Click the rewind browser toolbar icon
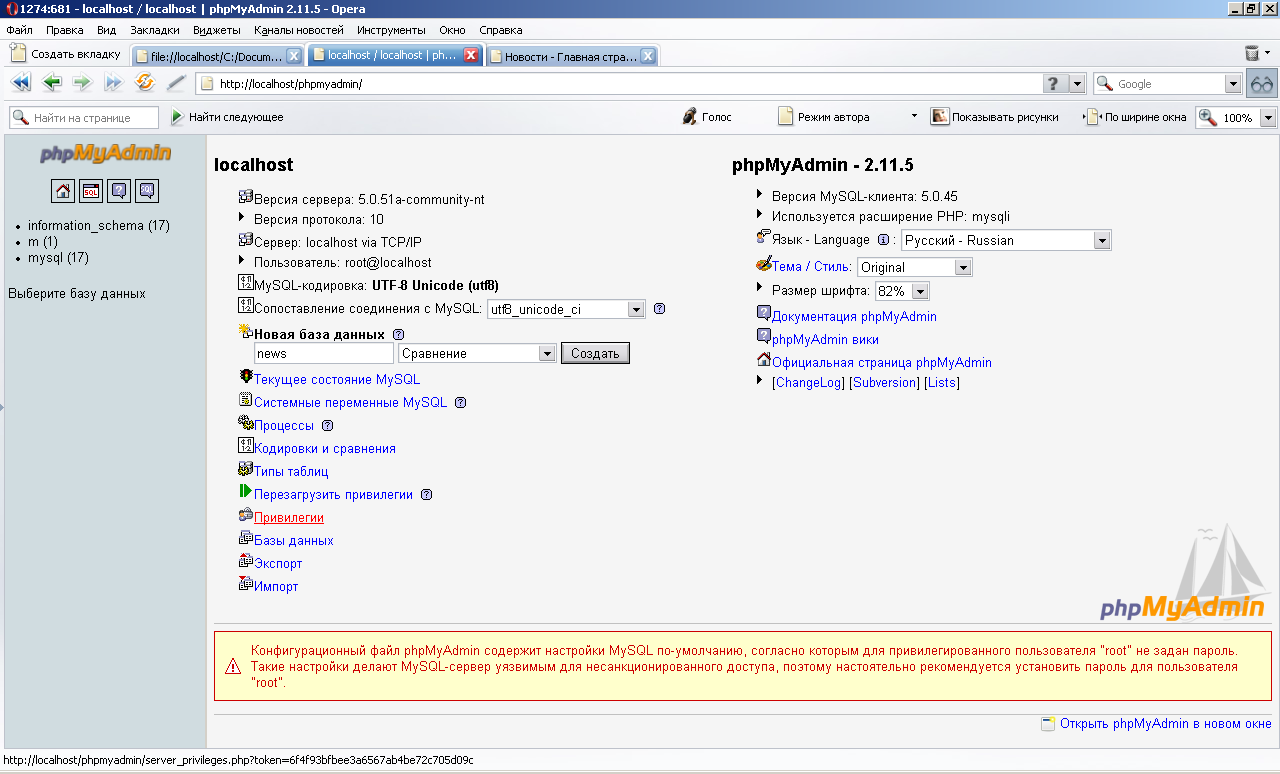Screen dimensions: 1280x774 (21, 83)
